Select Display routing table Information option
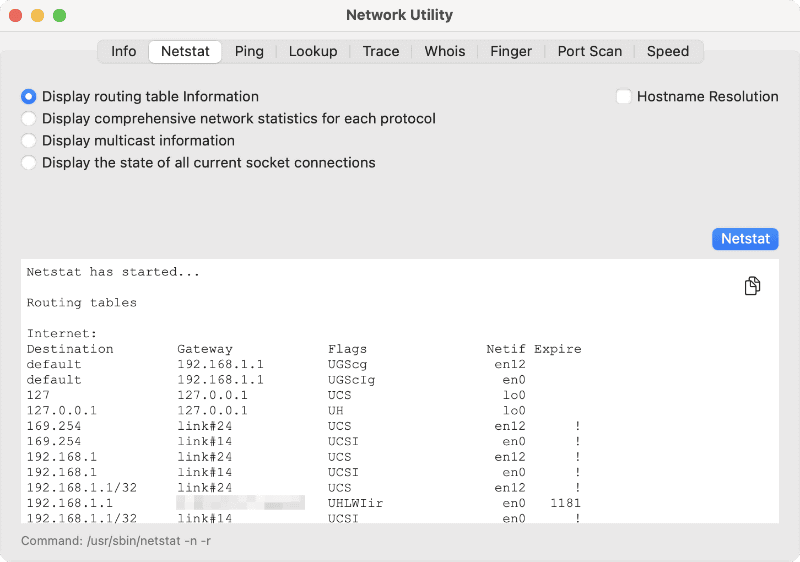This screenshot has height=562, width=800. [29, 97]
